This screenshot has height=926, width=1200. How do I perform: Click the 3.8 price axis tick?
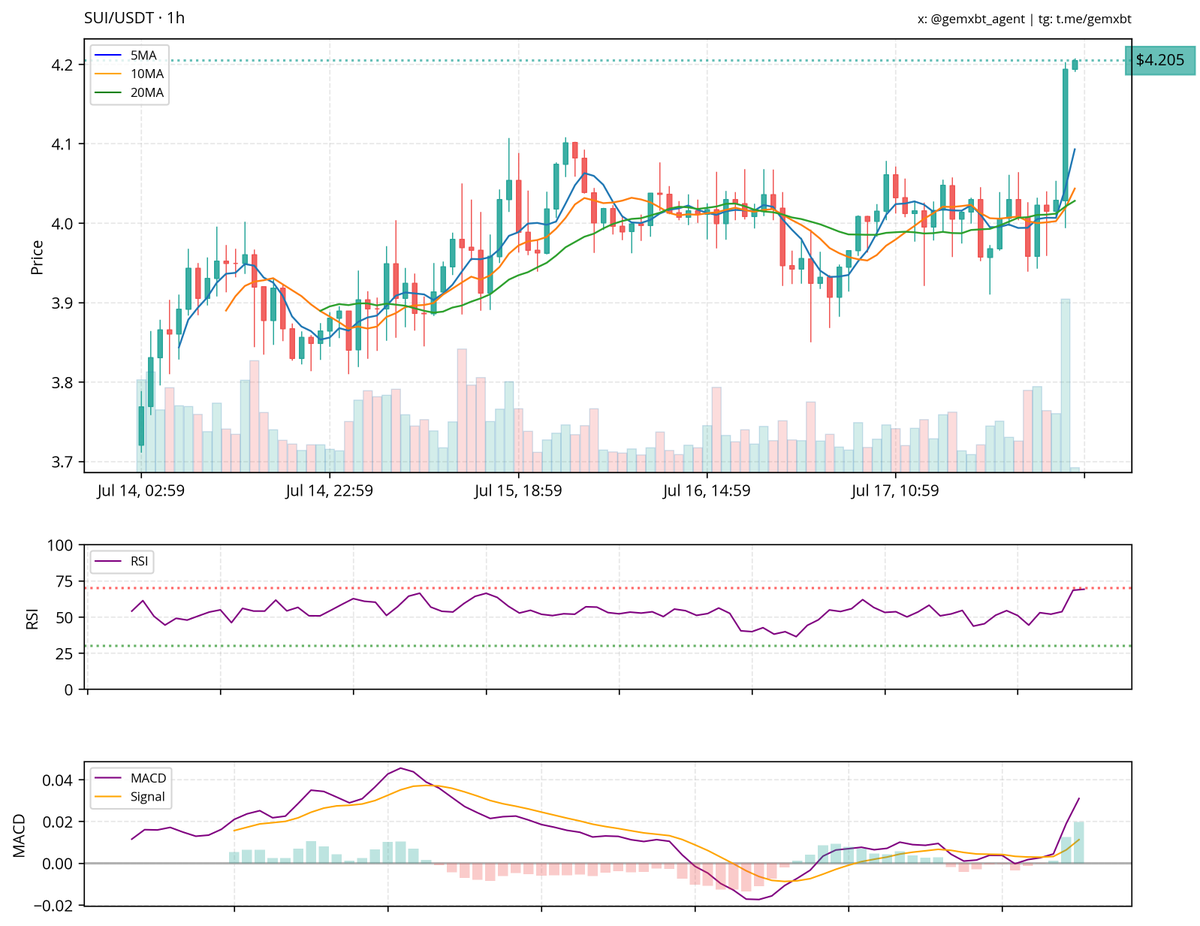[x=64, y=382]
